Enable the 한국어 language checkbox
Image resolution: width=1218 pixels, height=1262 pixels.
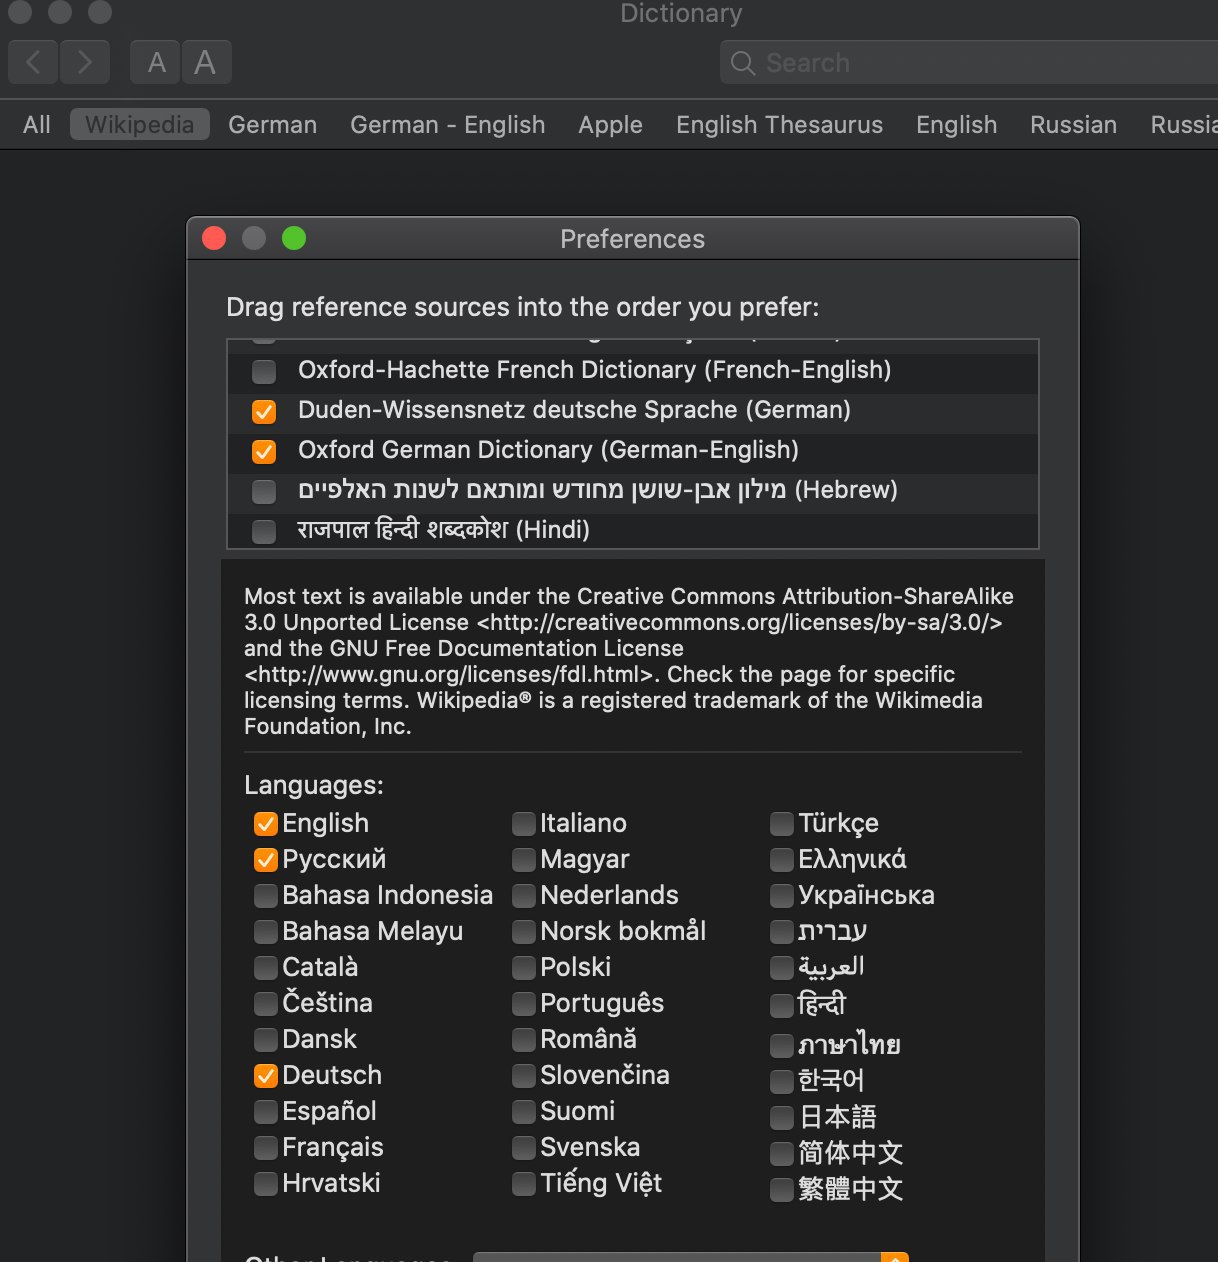pos(782,1082)
